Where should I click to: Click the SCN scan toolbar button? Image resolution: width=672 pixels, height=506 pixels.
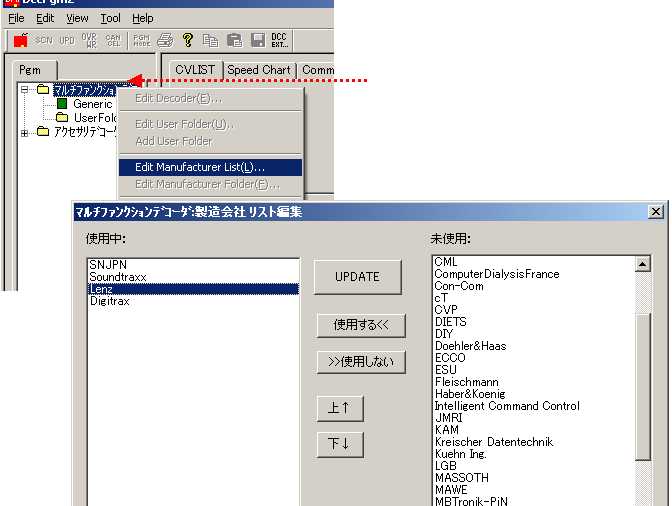pyautogui.click(x=44, y=40)
